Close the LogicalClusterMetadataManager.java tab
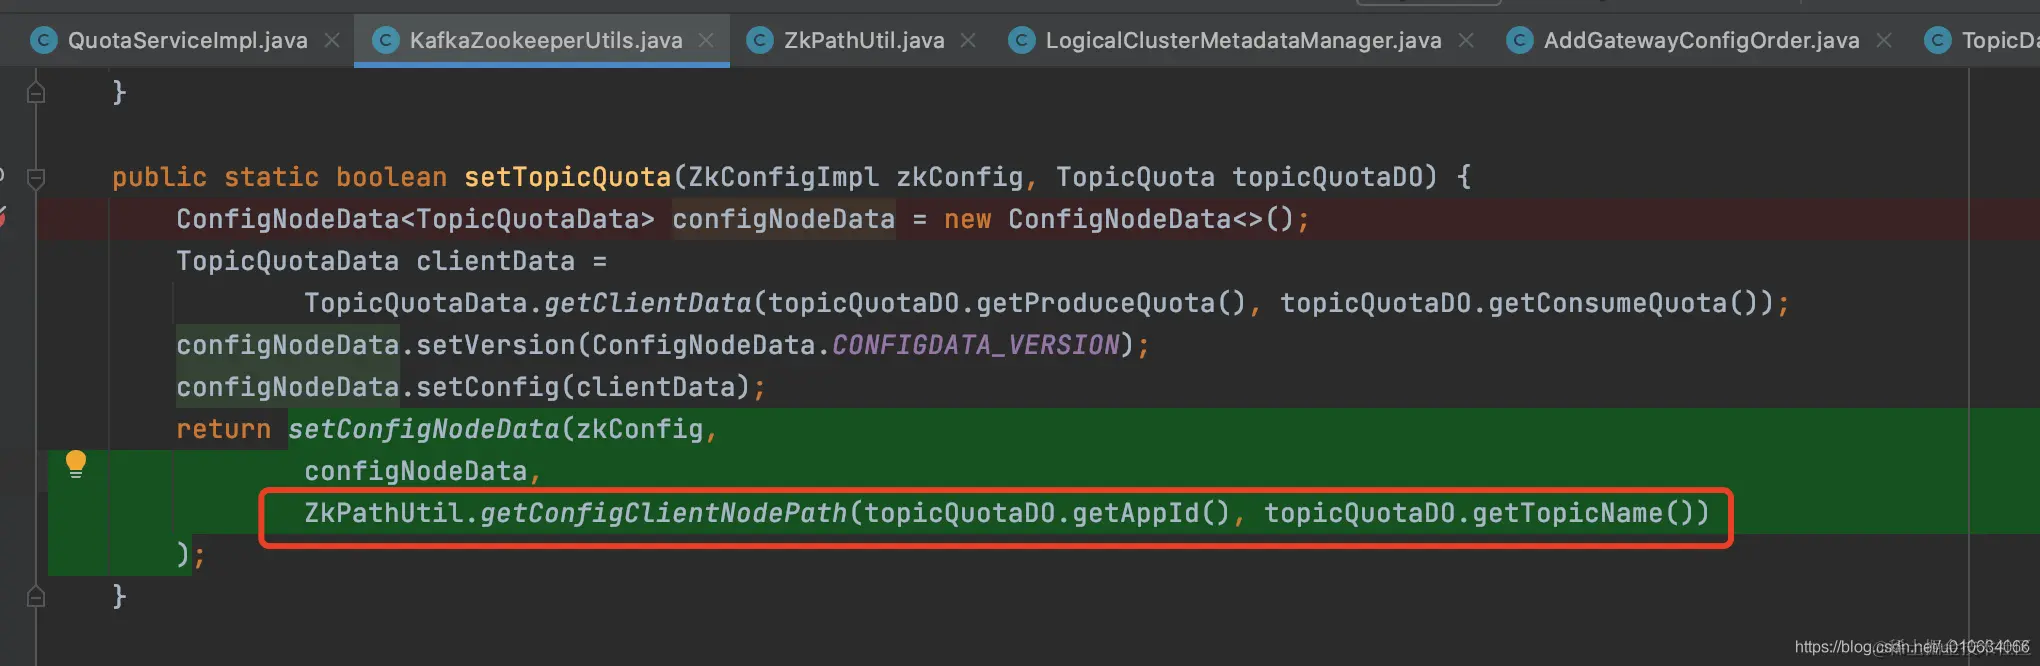 1466,40
